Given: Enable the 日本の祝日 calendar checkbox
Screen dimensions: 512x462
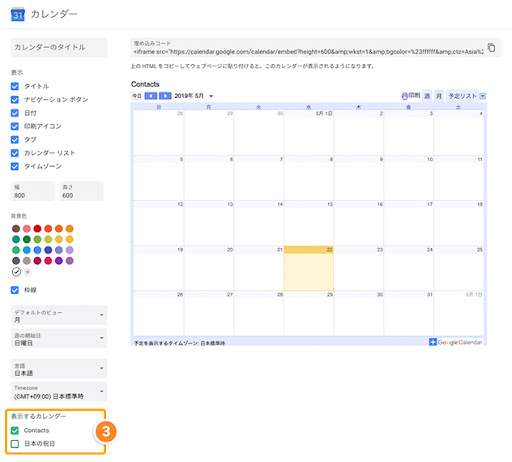Looking at the screenshot, I should [x=15, y=444].
